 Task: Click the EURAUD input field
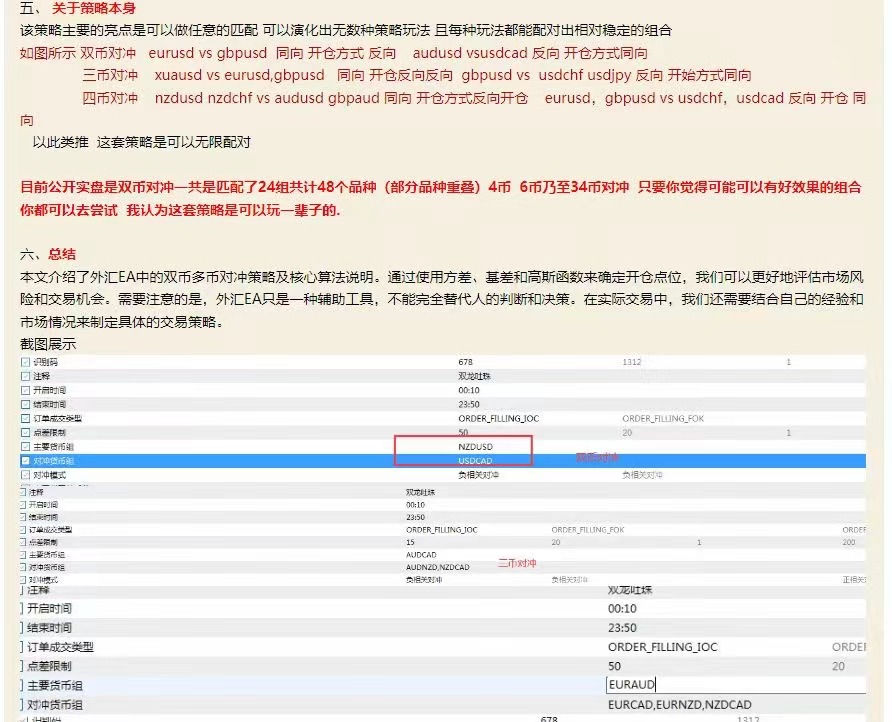736,684
